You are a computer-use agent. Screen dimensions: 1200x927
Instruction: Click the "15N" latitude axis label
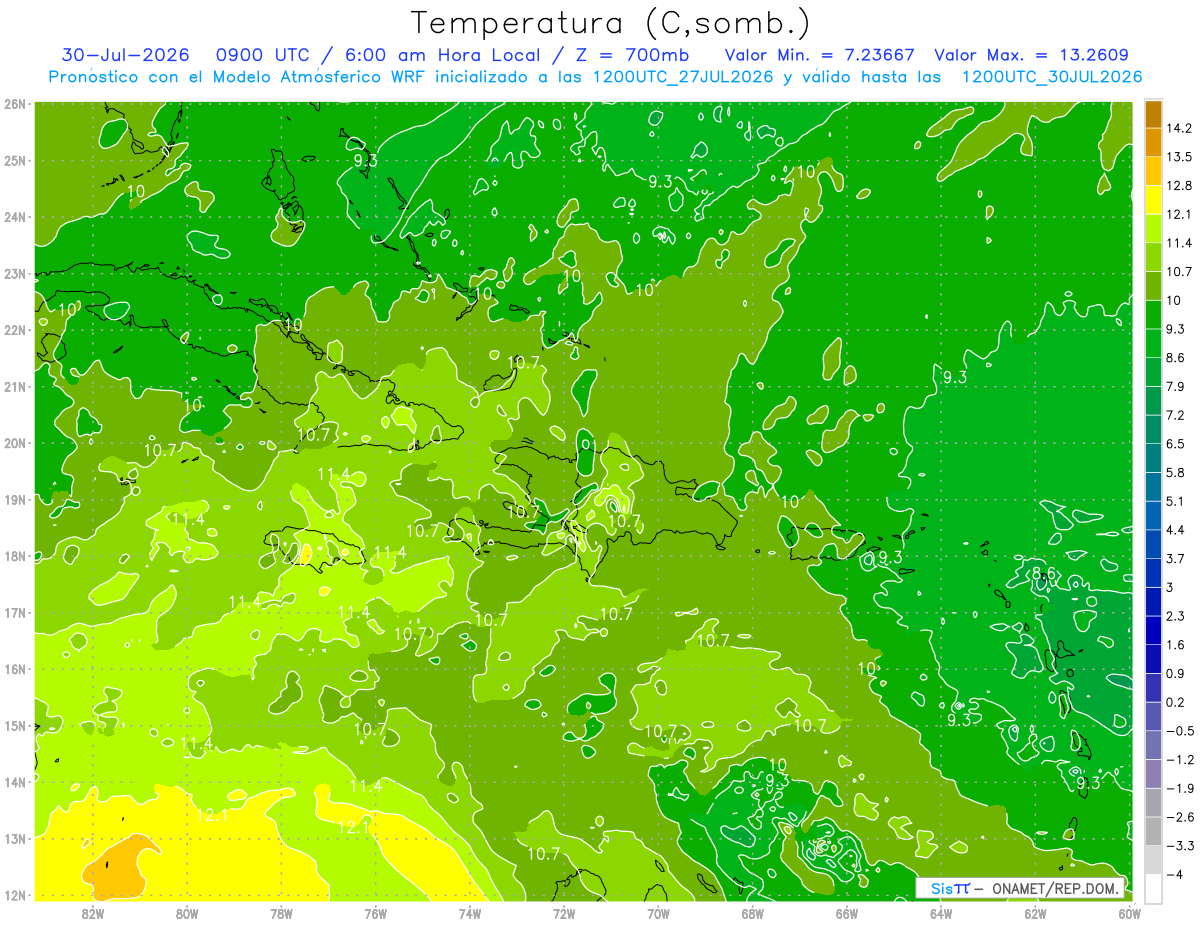[x=14, y=726]
